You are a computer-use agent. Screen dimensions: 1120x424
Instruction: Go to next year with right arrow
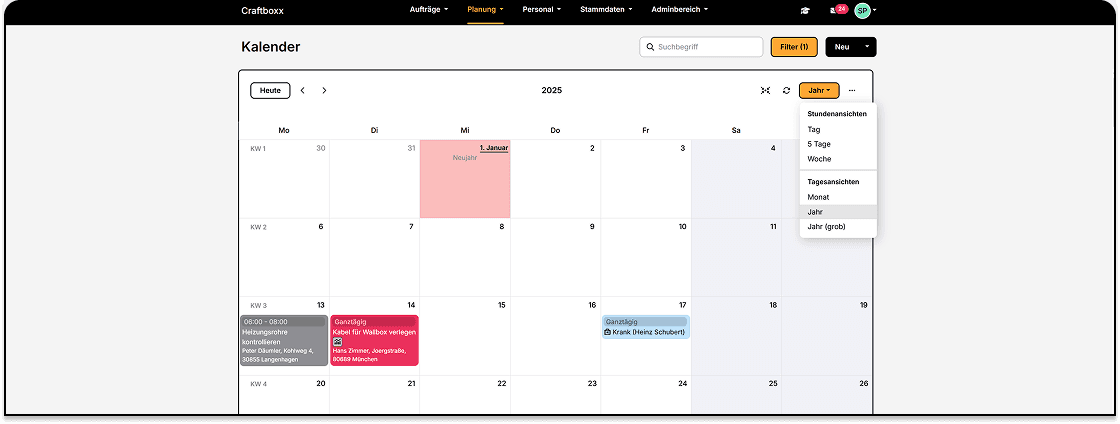[x=324, y=91]
